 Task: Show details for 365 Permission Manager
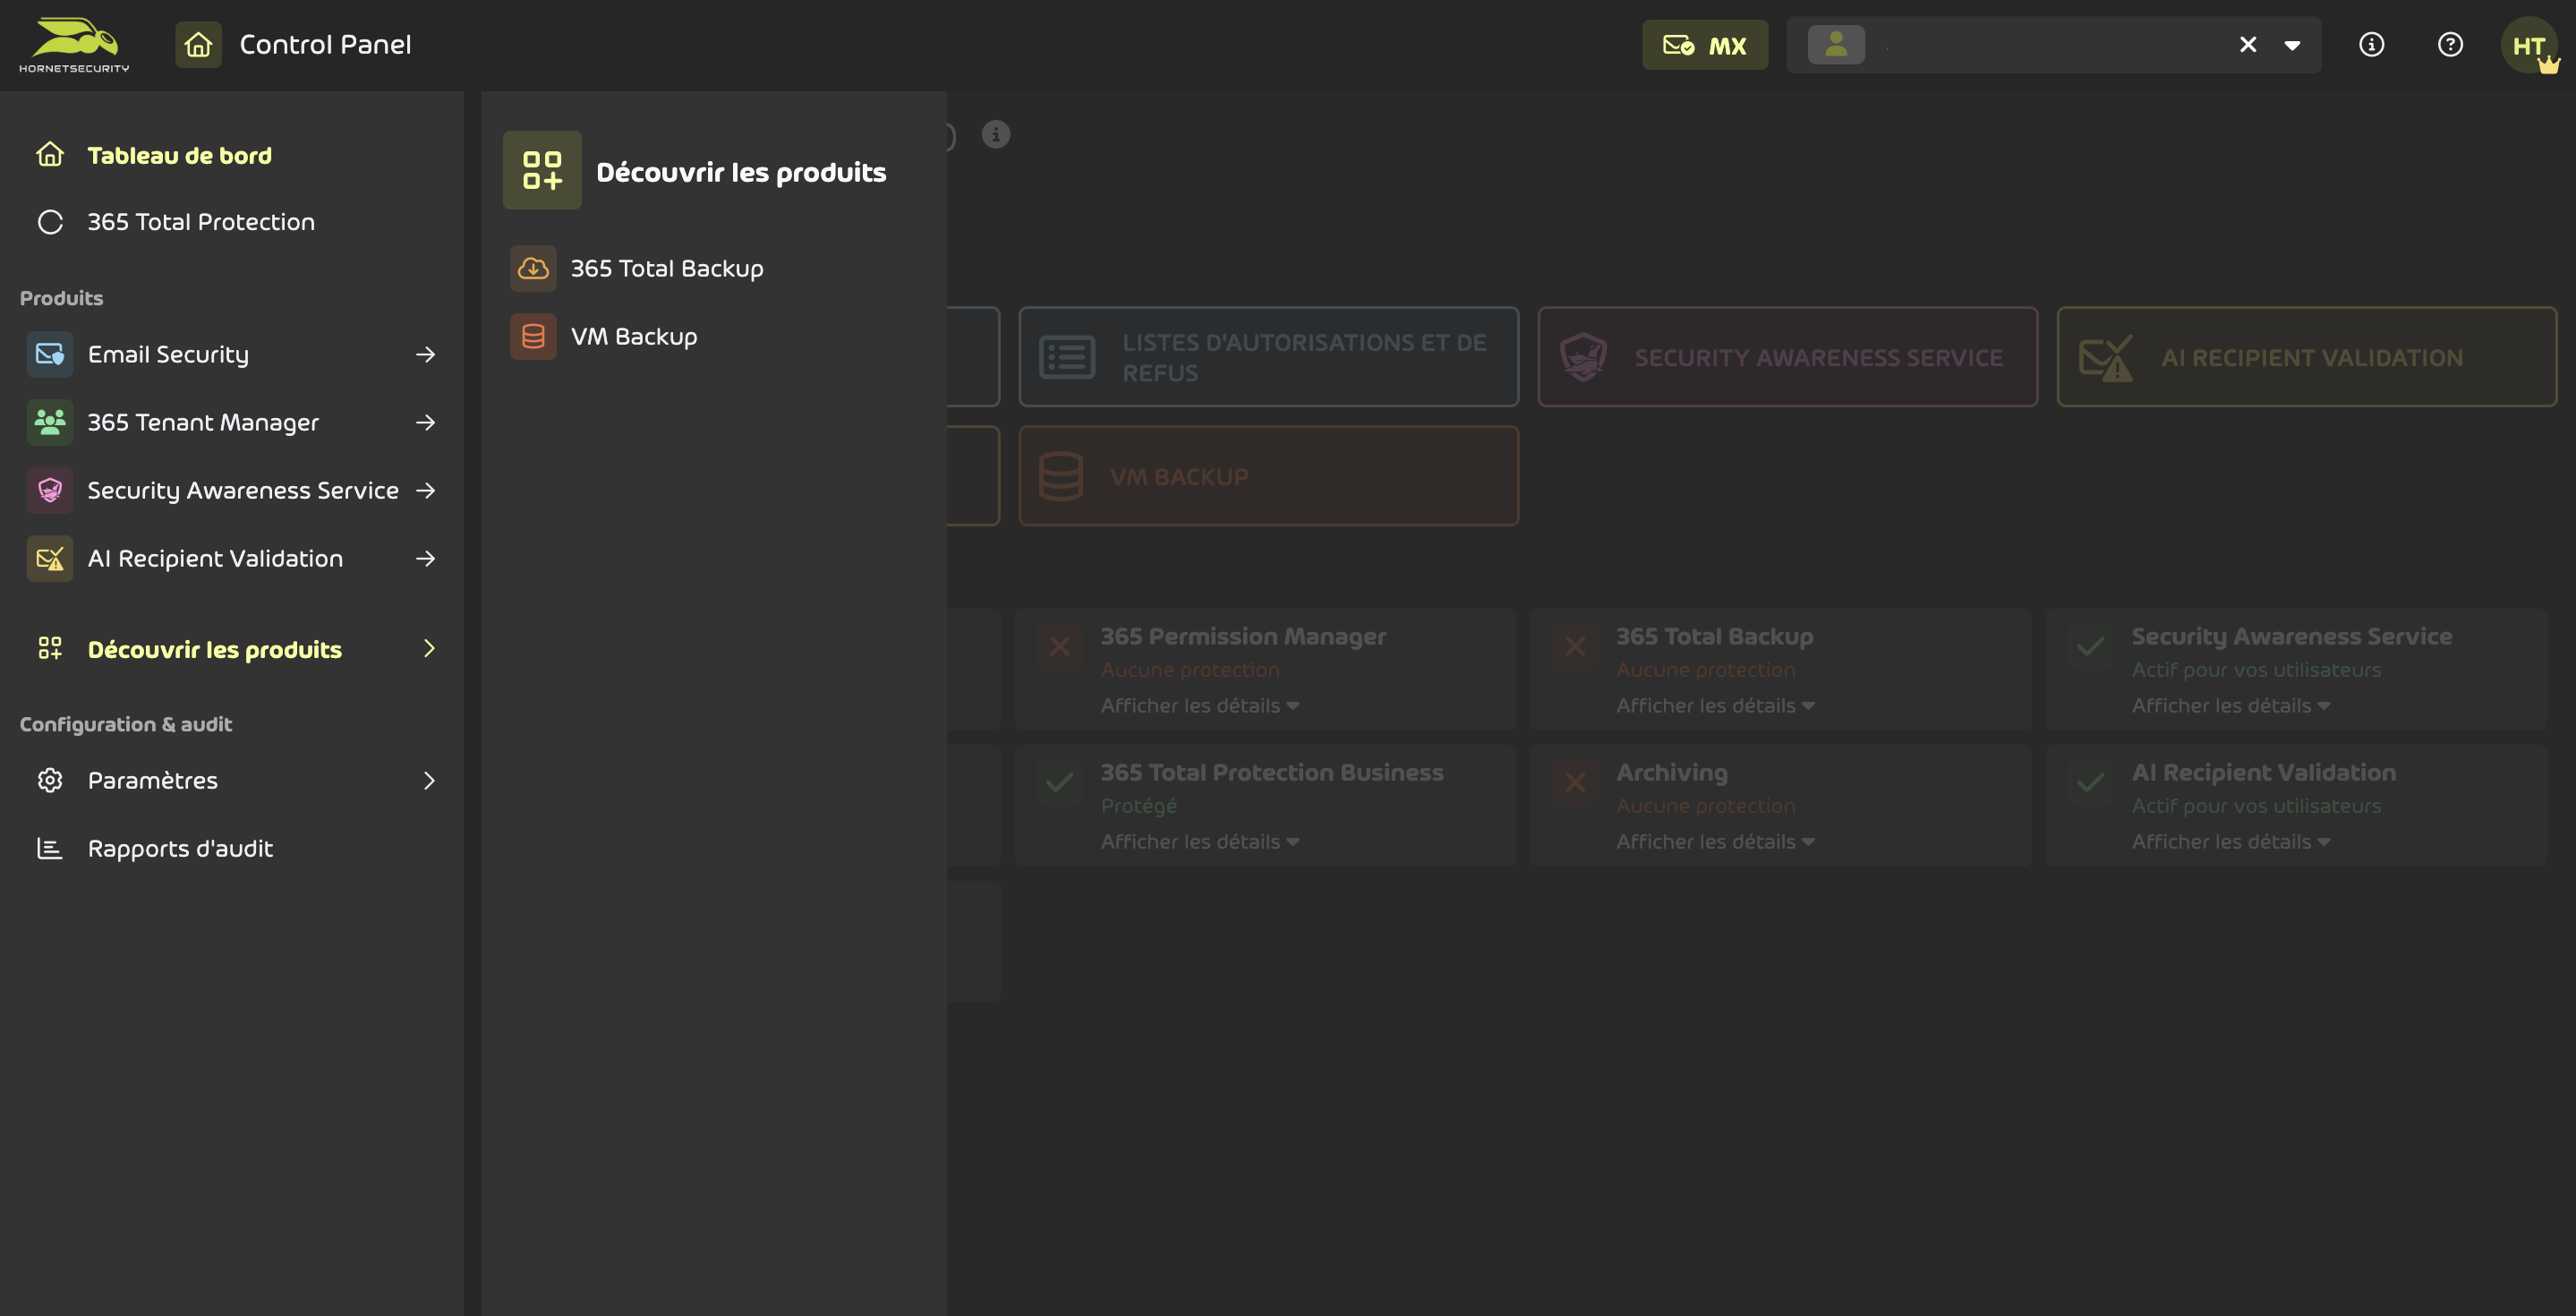coord(1199,705)
